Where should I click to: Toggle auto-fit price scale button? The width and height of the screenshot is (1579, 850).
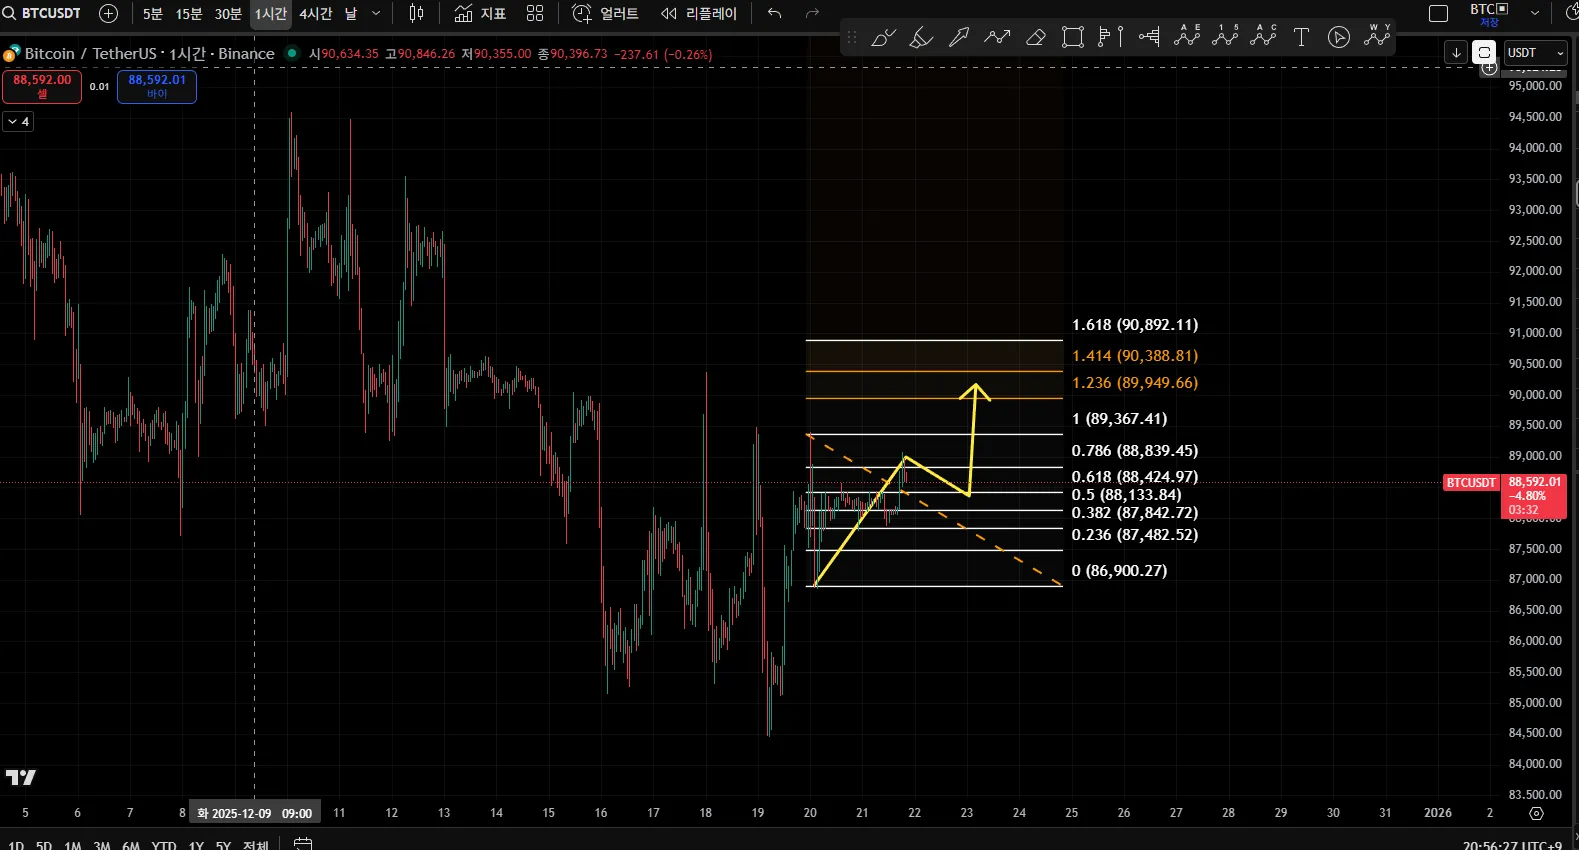(x=1484, y=52)
